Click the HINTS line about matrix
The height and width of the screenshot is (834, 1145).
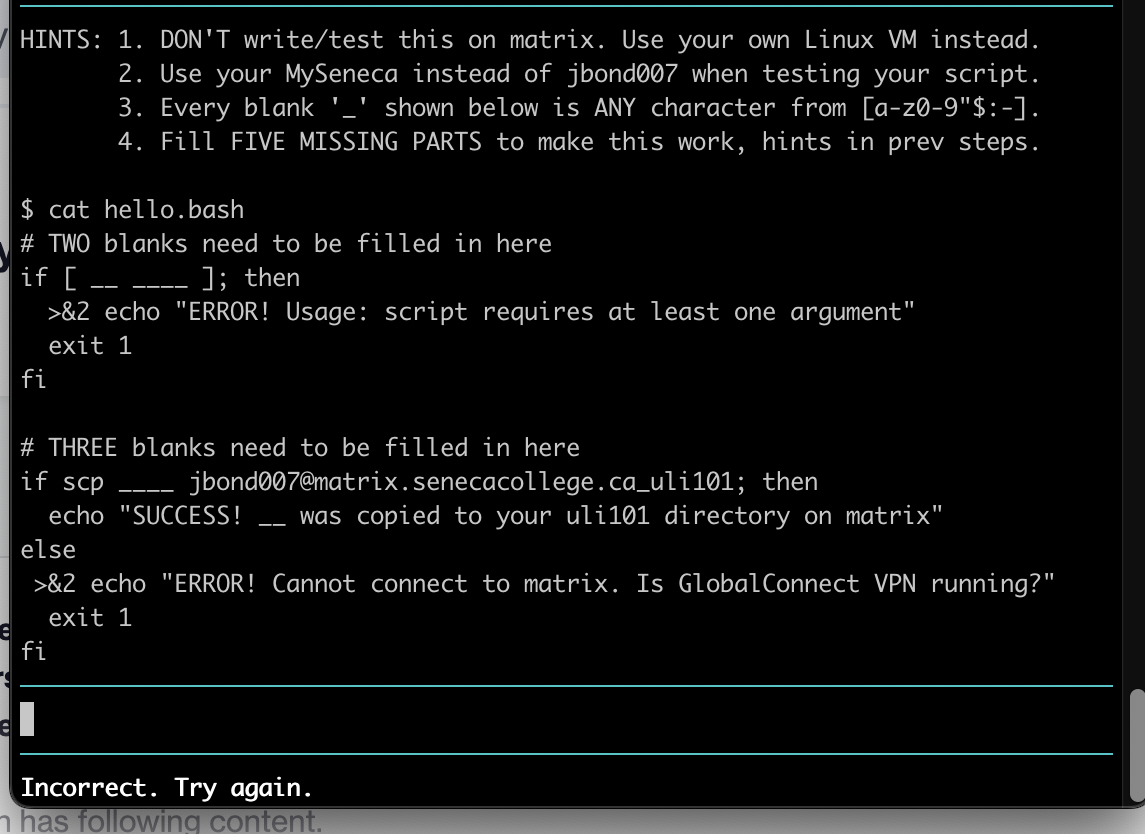pyautogui.click(x=530, y=39)
